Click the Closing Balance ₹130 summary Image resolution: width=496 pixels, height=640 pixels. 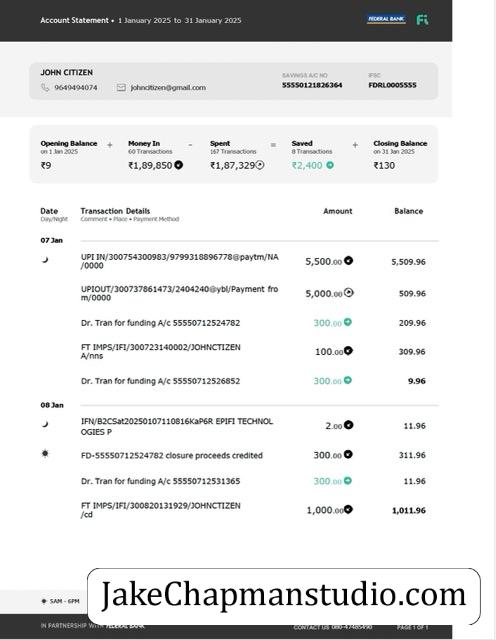coord(400,155)
